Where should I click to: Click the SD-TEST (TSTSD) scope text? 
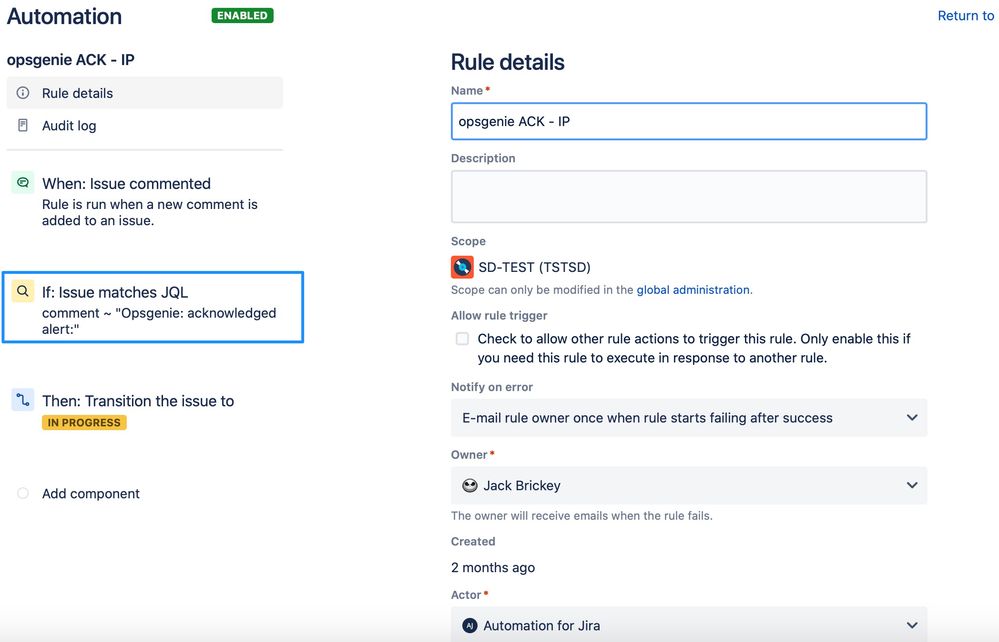[534, 267]
